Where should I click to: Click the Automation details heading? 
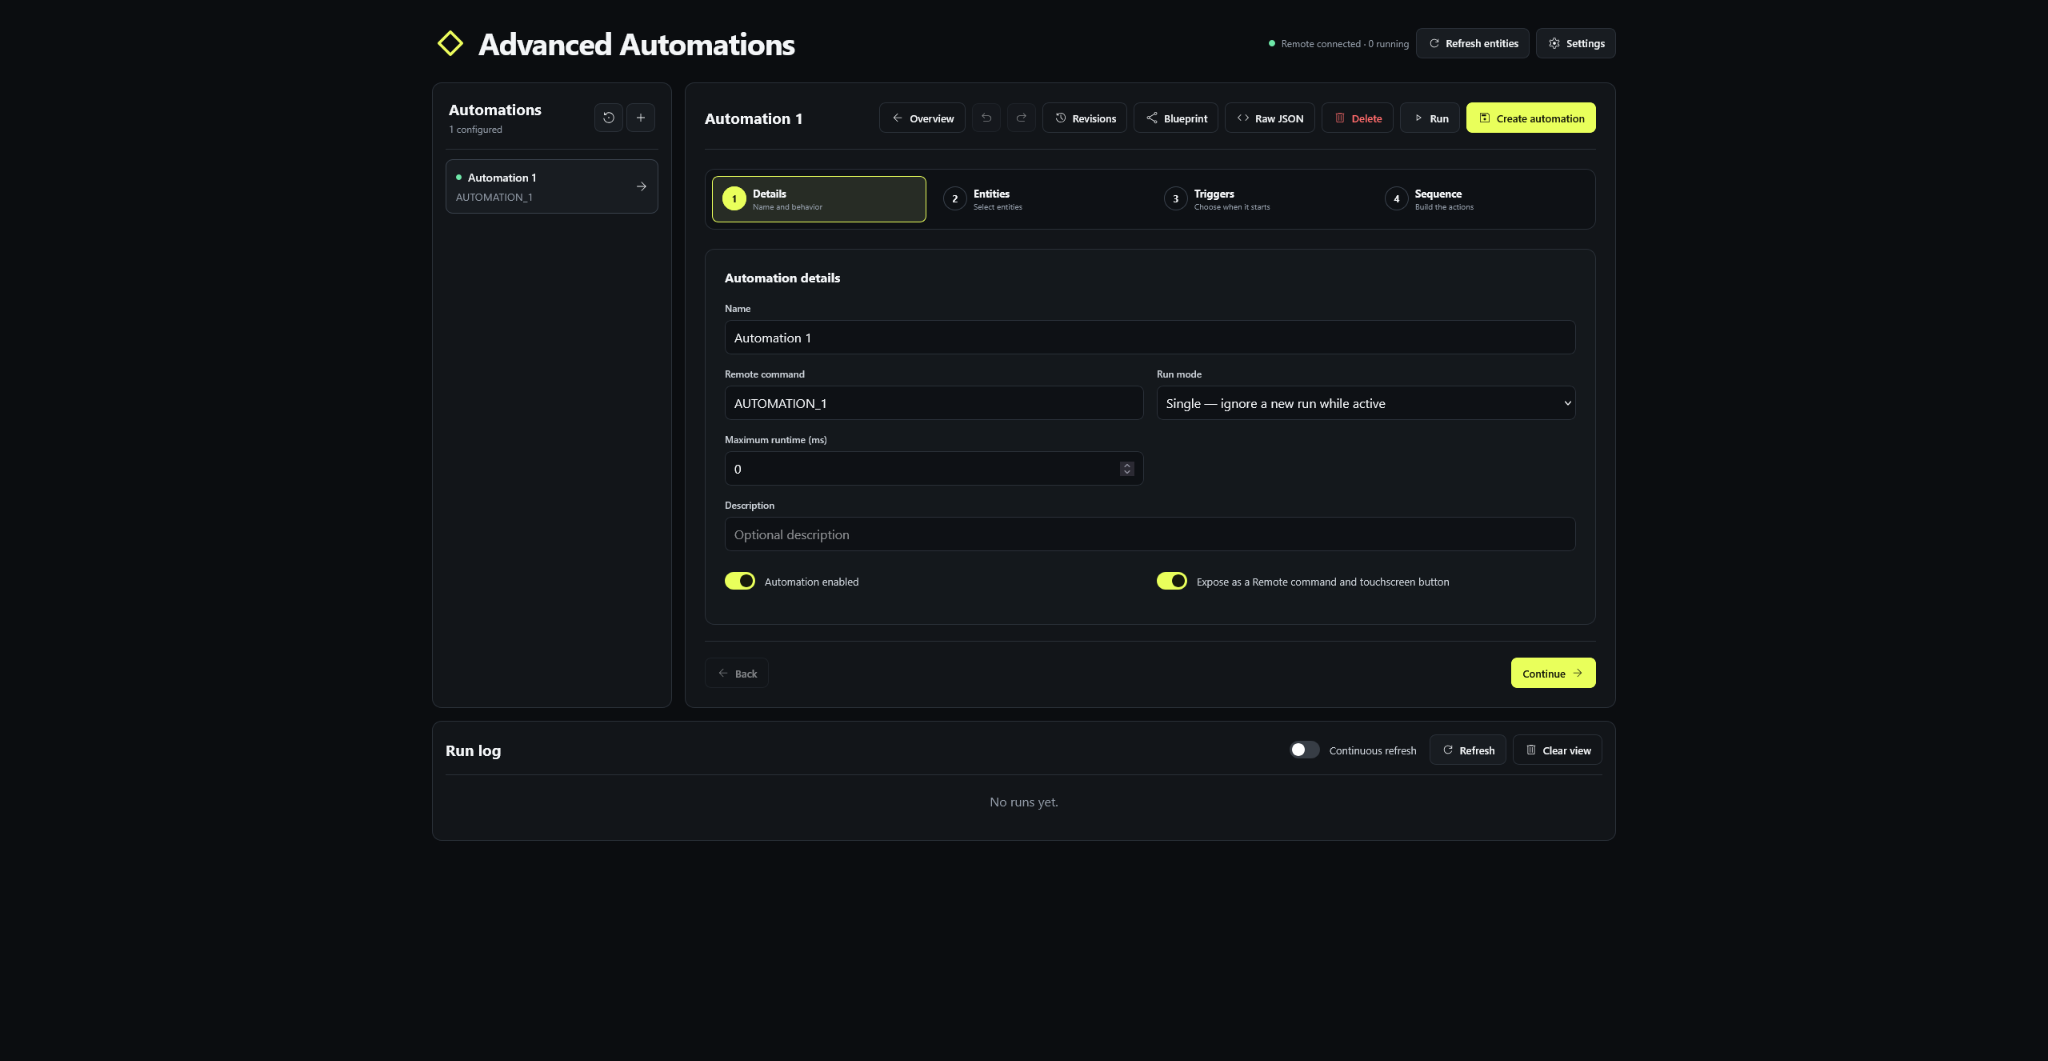[782, 278]
